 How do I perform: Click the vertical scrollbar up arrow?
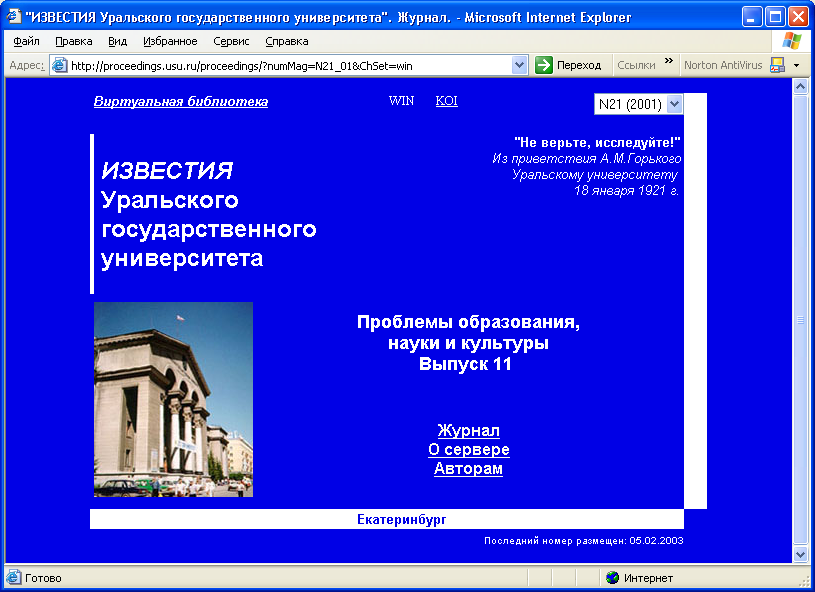800,86
